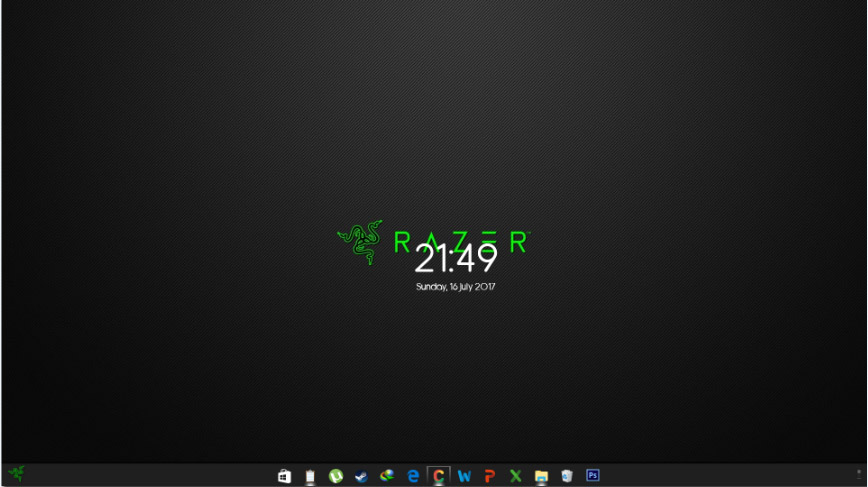Screen dimensions: 868x487
Task: Switch to the active Chrome window
Action: (438, 476)
